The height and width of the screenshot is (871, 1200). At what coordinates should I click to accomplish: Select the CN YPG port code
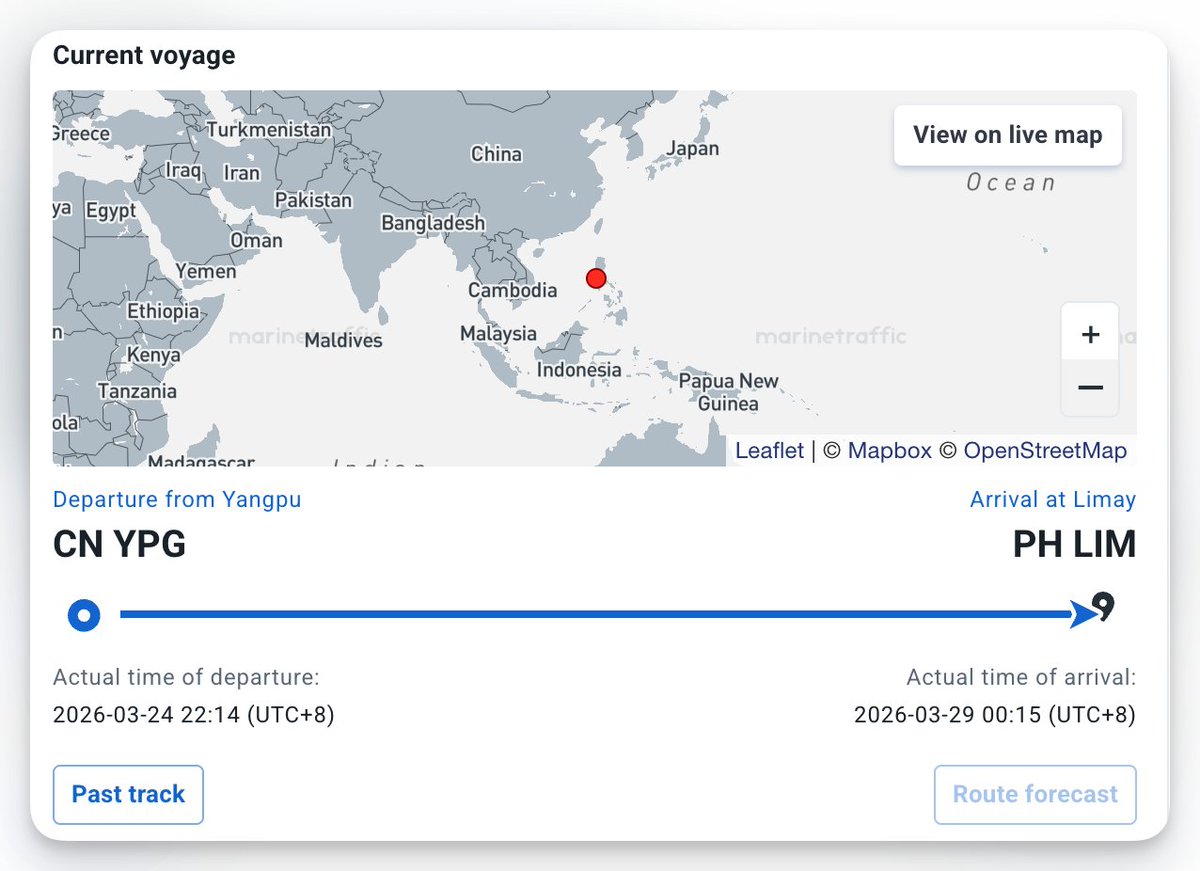coord(119,546)
